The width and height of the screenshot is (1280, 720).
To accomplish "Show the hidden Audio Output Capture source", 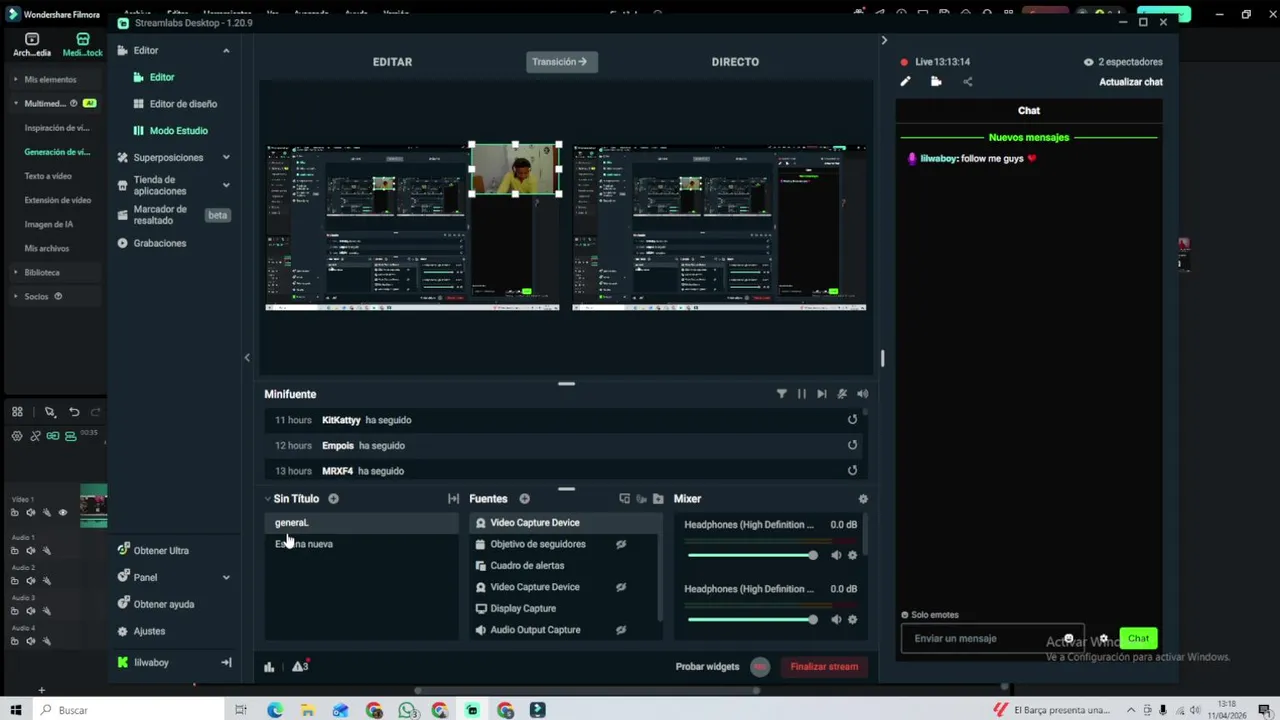I will [x=621, y=630].
